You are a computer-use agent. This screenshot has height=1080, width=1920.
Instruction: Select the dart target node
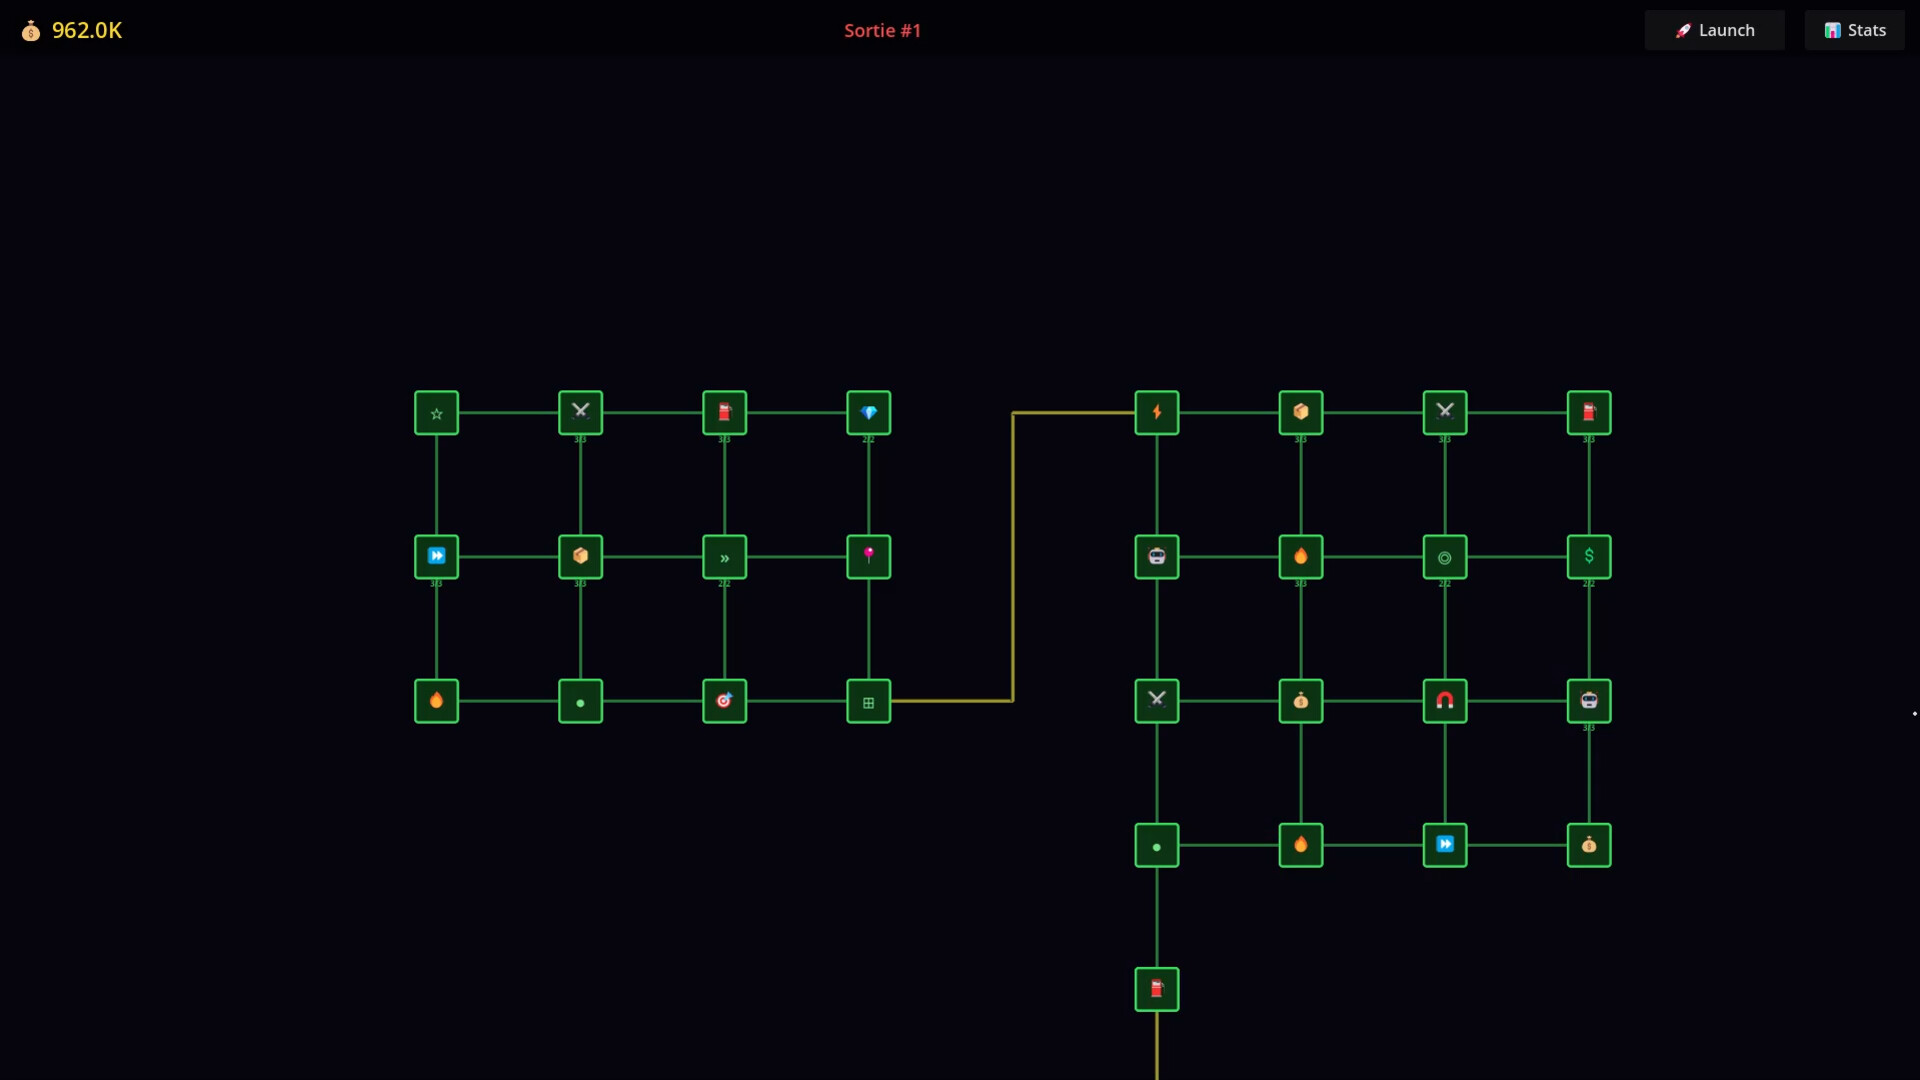pos(725,701)
